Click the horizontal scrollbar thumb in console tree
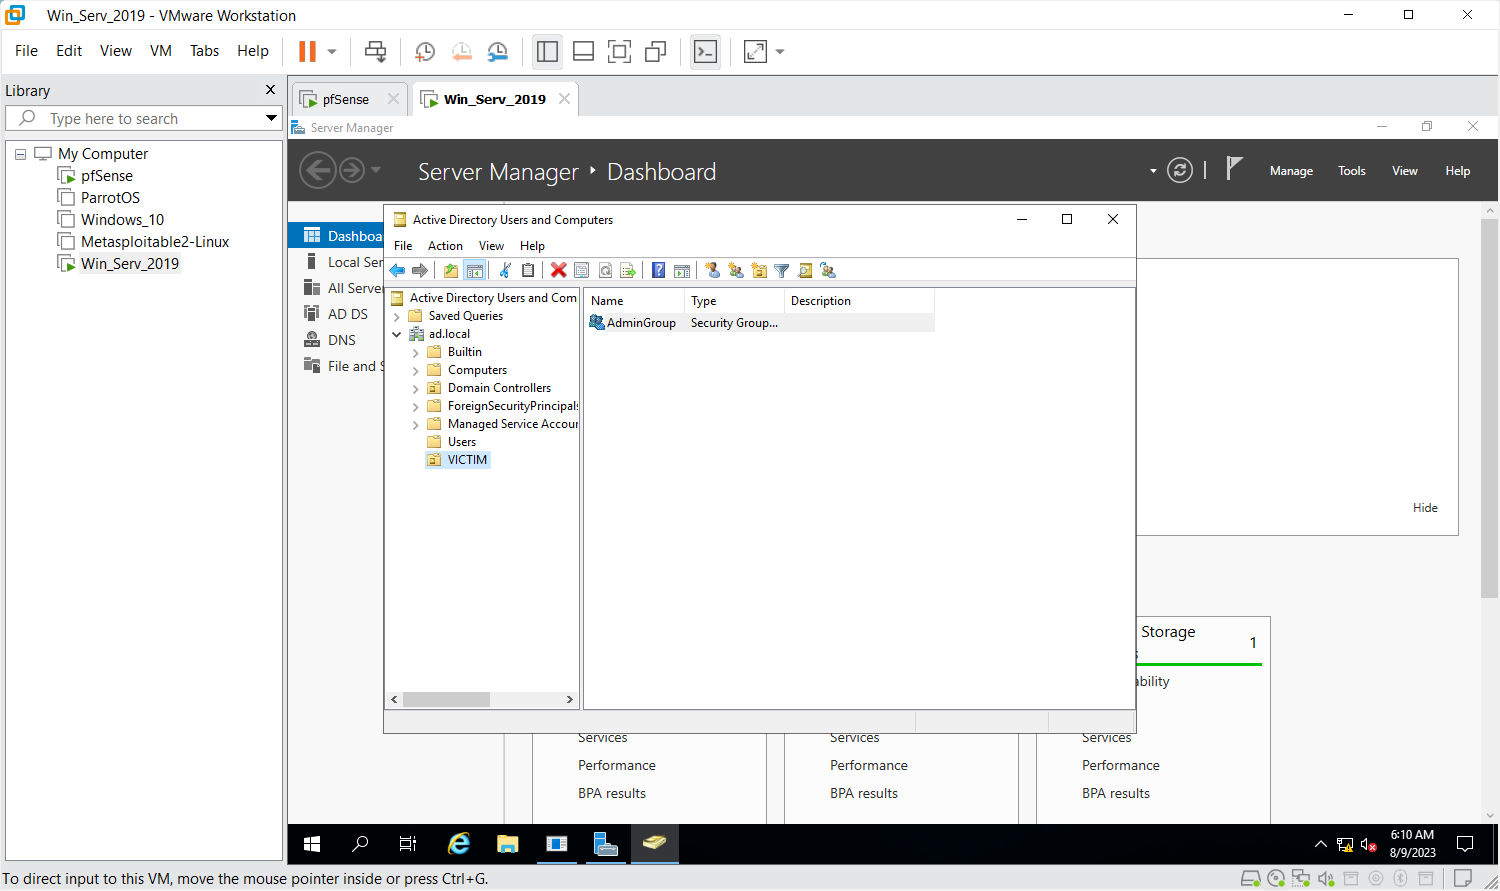This screenshot has width=1500, height=891. [446, 700]
